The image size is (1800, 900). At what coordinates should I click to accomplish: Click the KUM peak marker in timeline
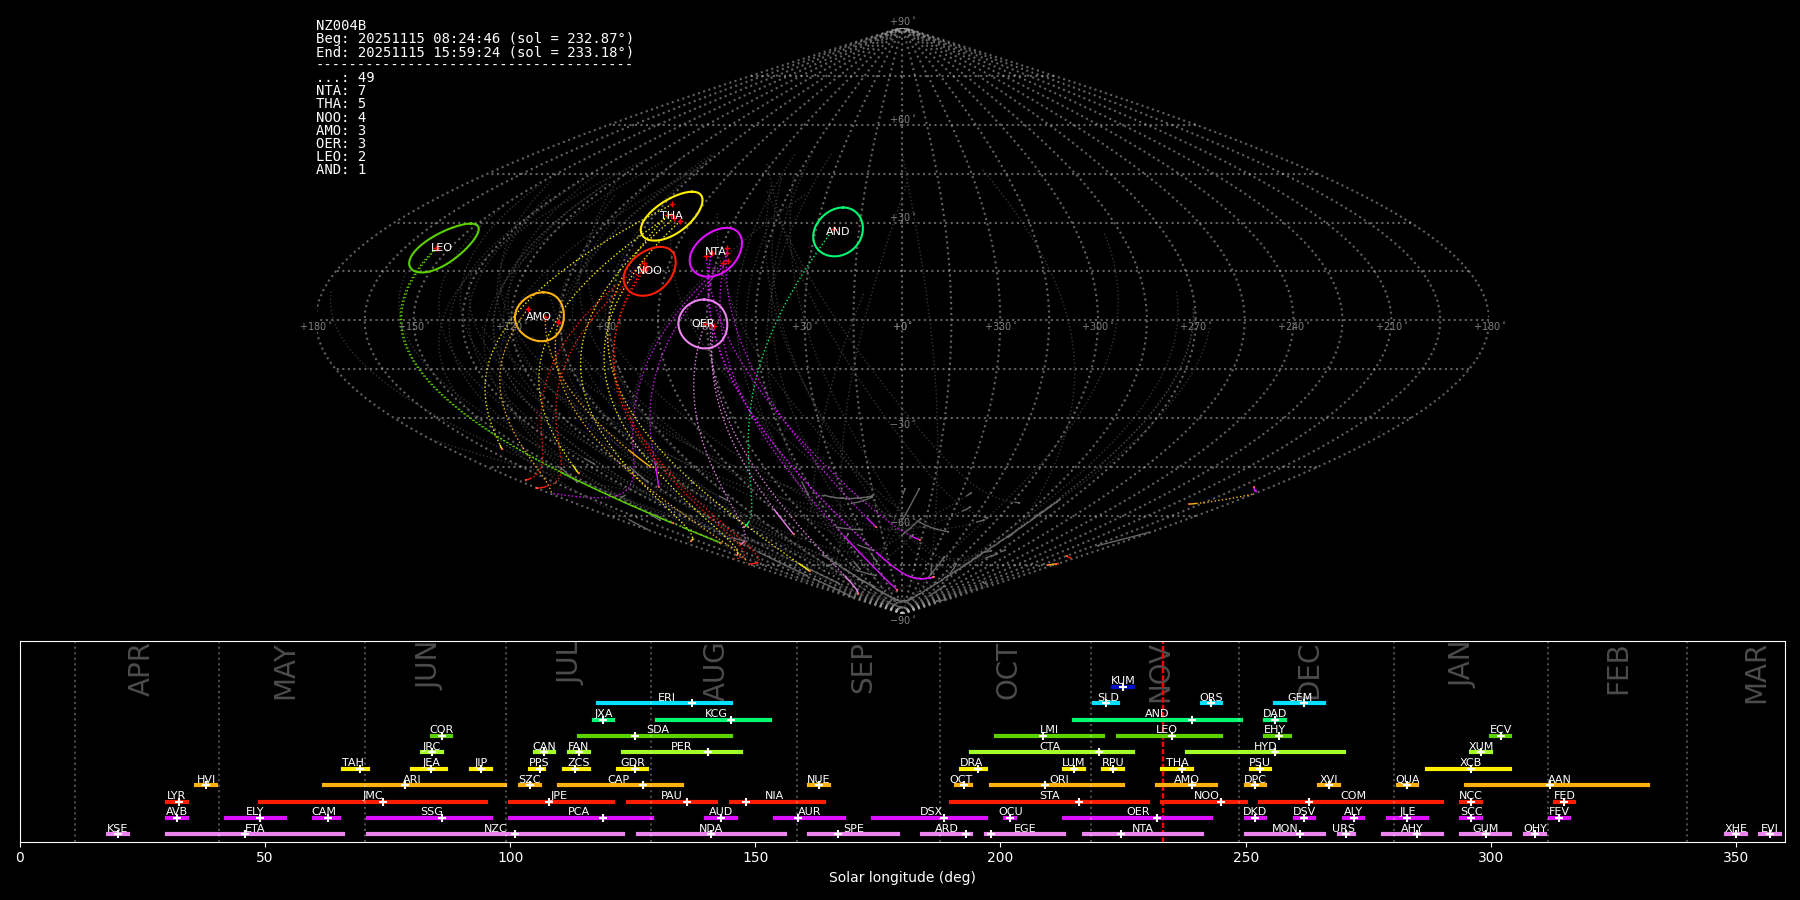coord(1122,687)
